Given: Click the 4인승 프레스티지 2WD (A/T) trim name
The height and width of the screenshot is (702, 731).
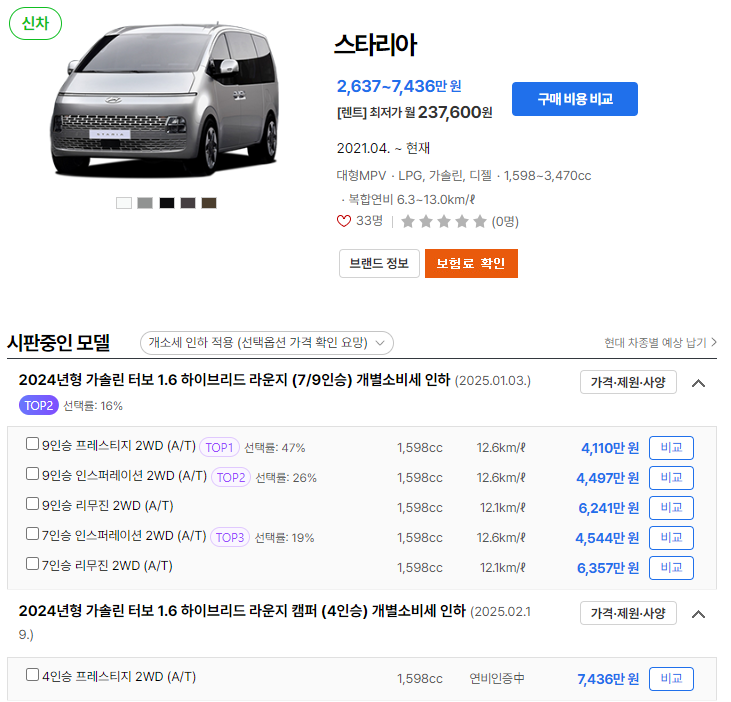Looking at the screenshot, I should (x=119, y=676).
